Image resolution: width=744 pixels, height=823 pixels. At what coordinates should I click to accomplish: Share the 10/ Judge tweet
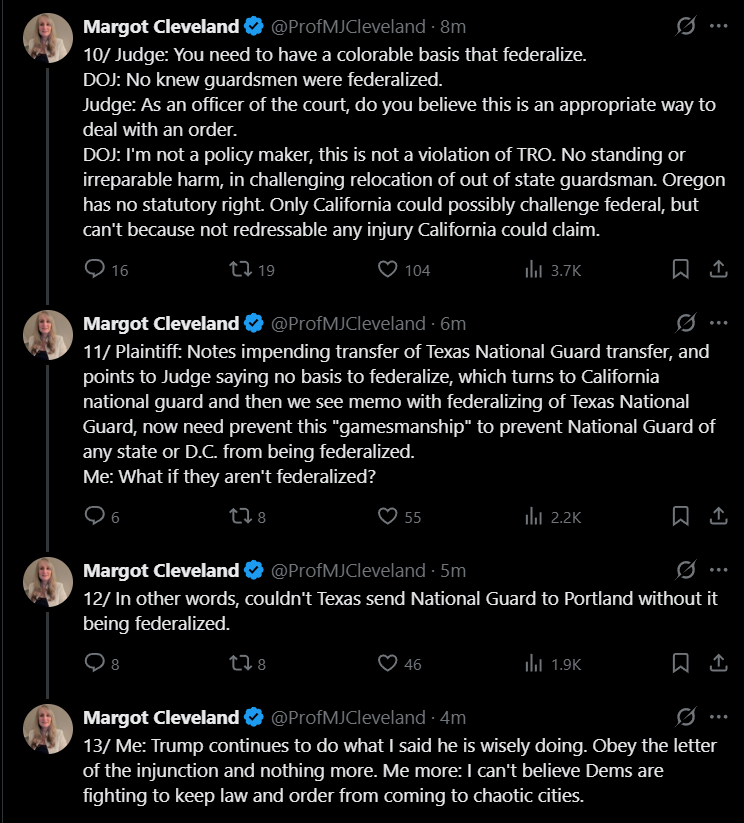click(x=718, y=269)
